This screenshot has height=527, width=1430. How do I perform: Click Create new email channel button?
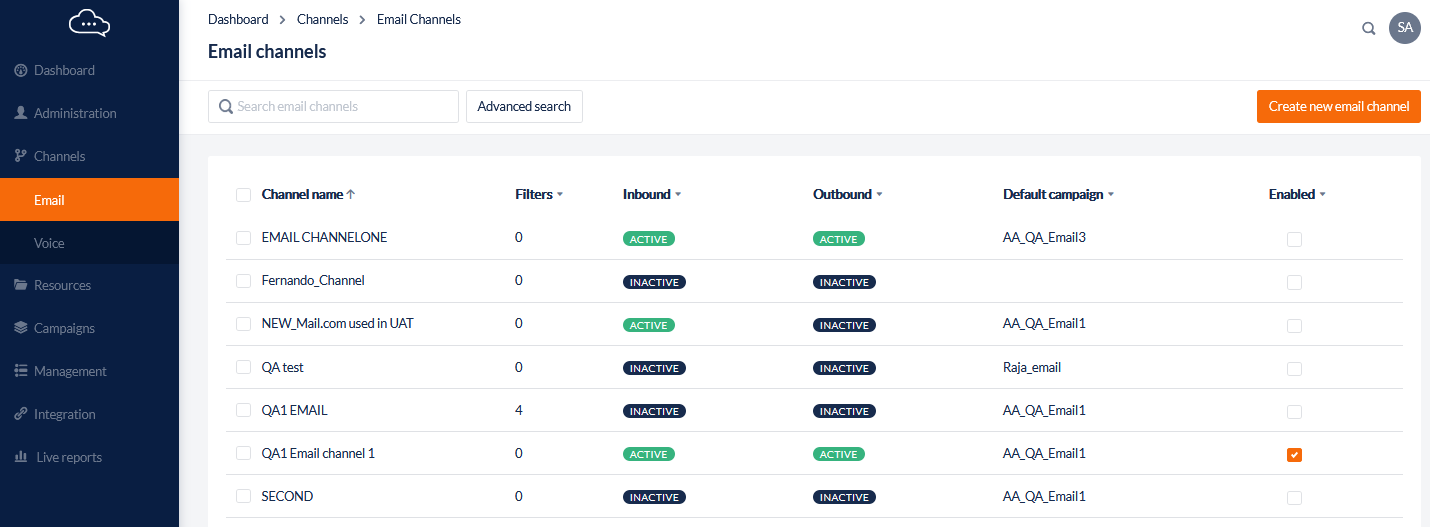(1338, 106)
